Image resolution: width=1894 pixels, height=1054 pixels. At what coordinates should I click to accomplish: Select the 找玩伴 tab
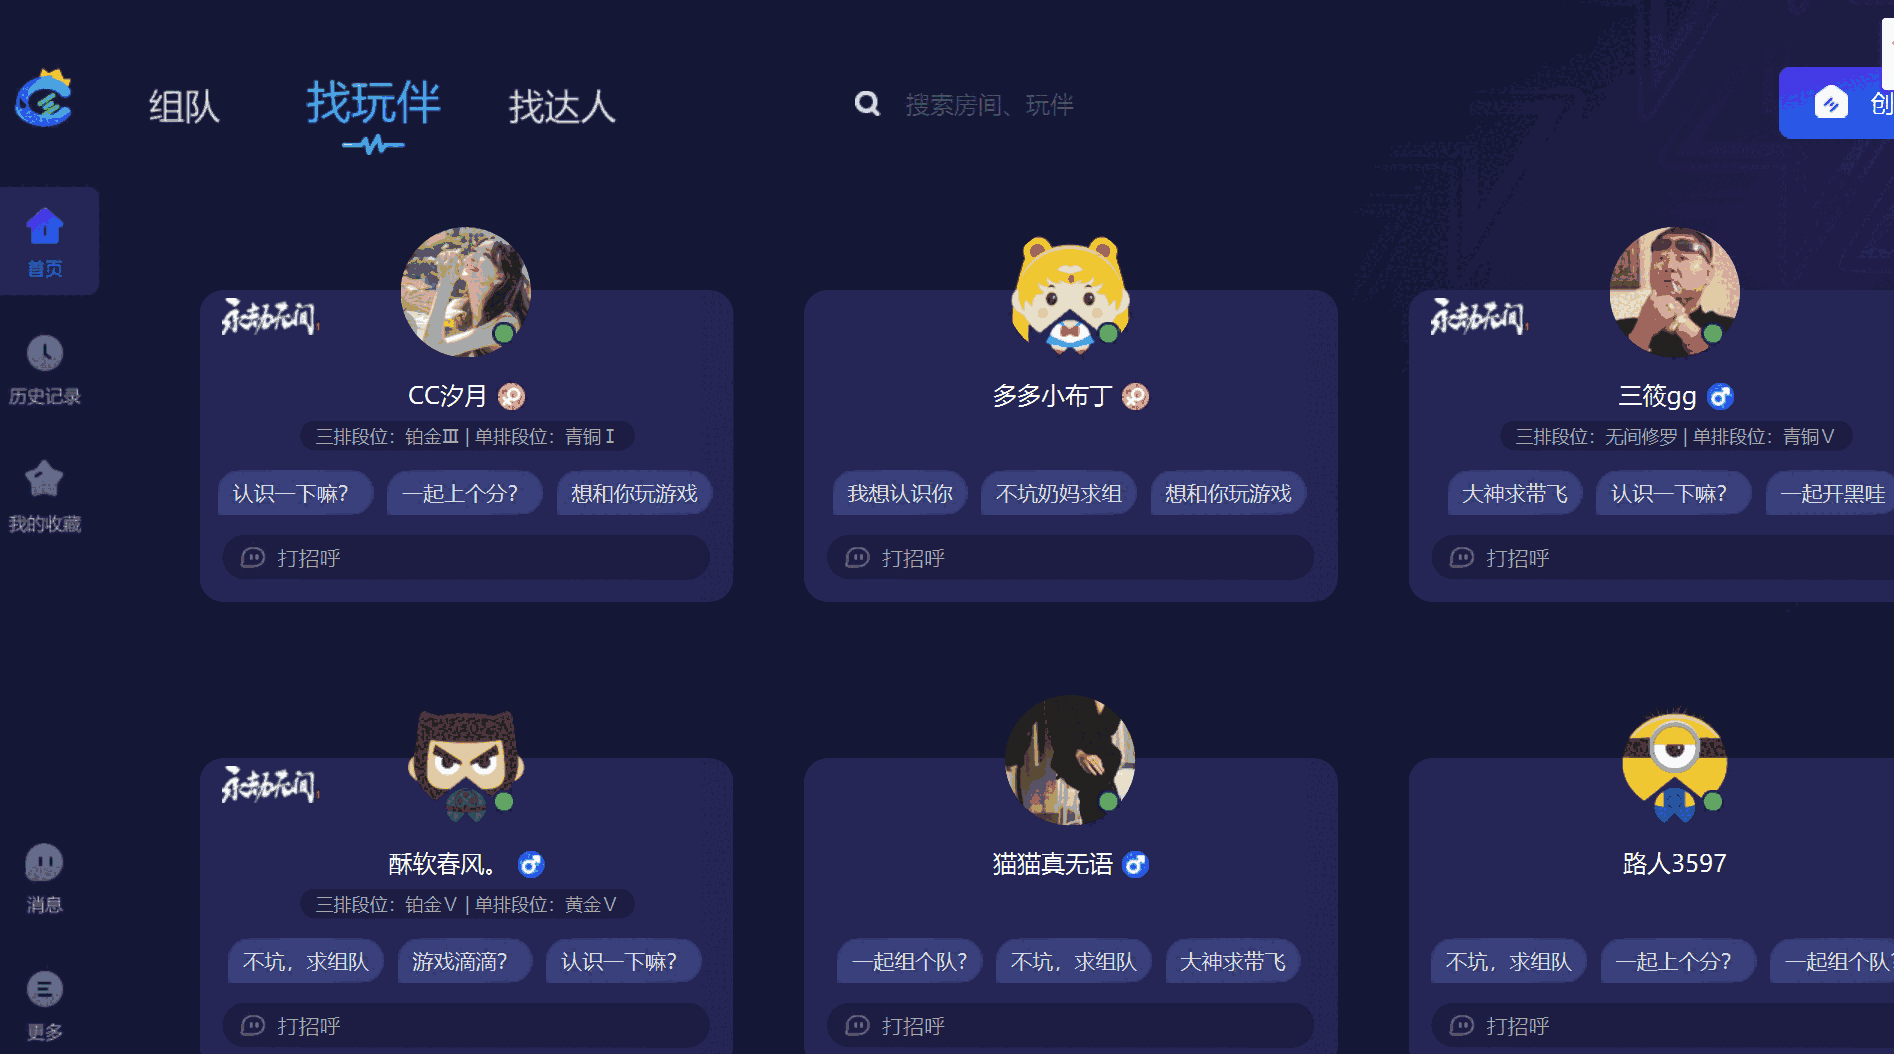click(x=373, y=103)
